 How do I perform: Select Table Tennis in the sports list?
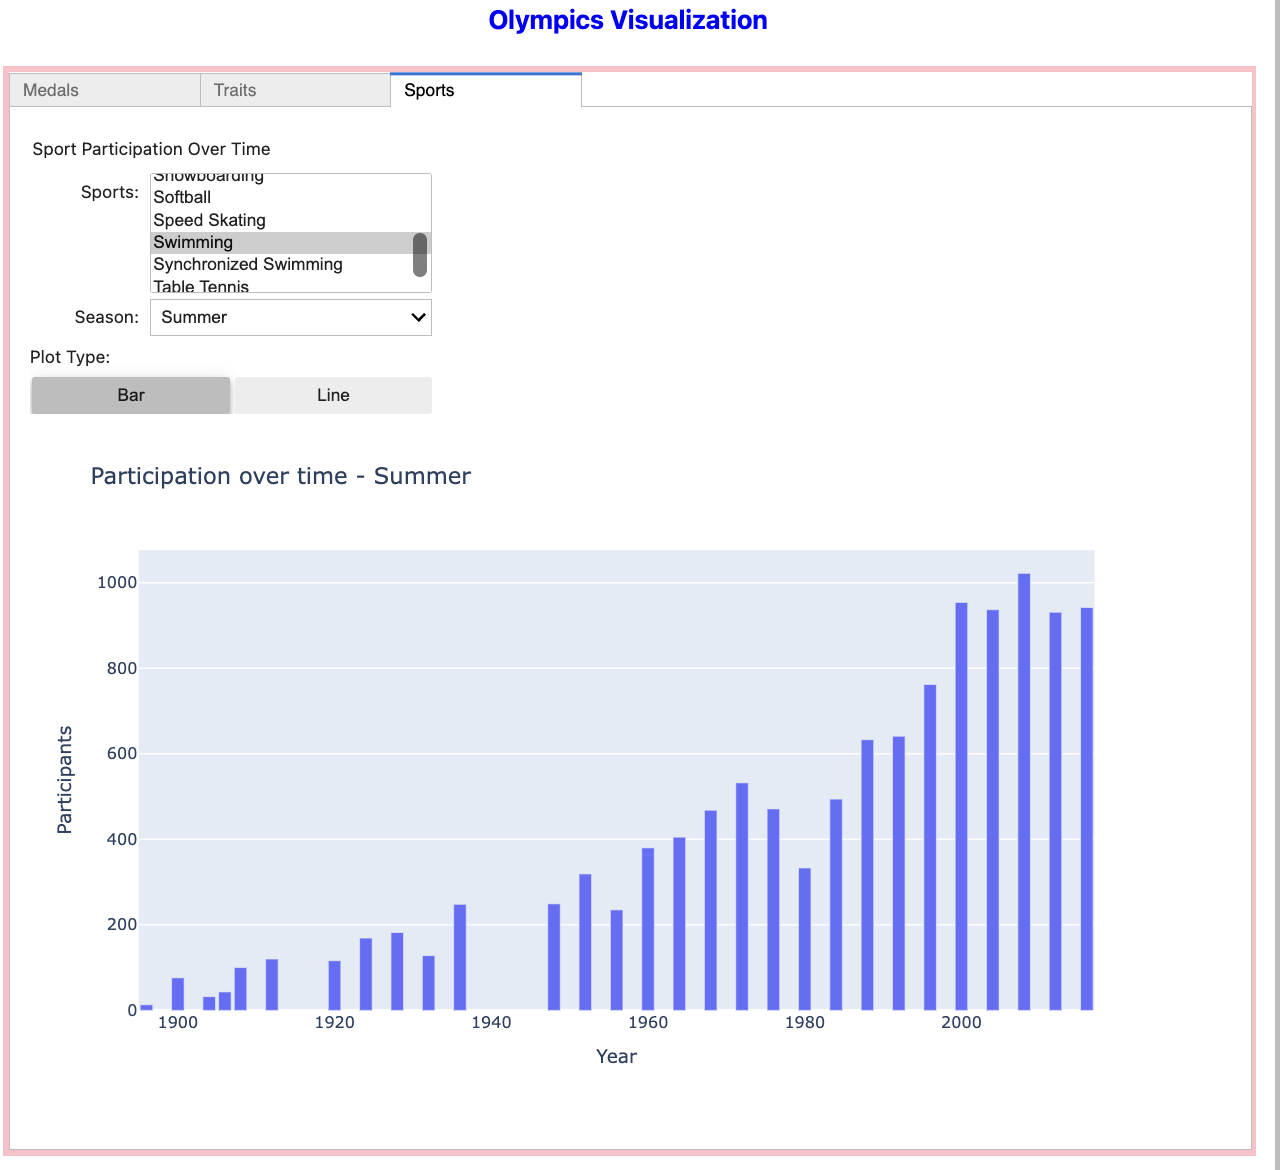tap(201, 286)
